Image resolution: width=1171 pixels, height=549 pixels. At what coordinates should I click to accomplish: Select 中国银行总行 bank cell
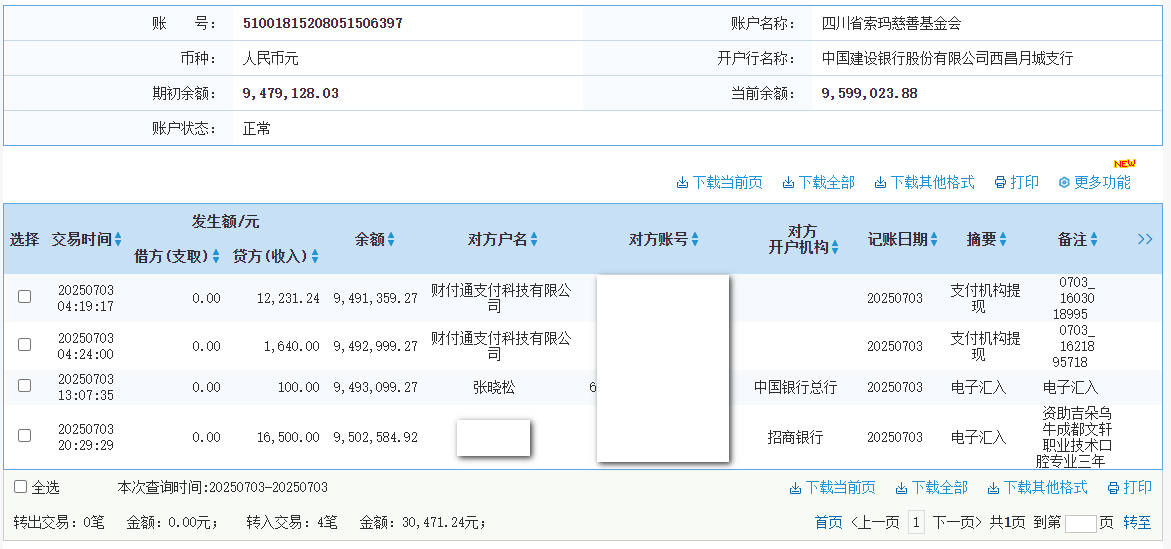coord(795,388)
